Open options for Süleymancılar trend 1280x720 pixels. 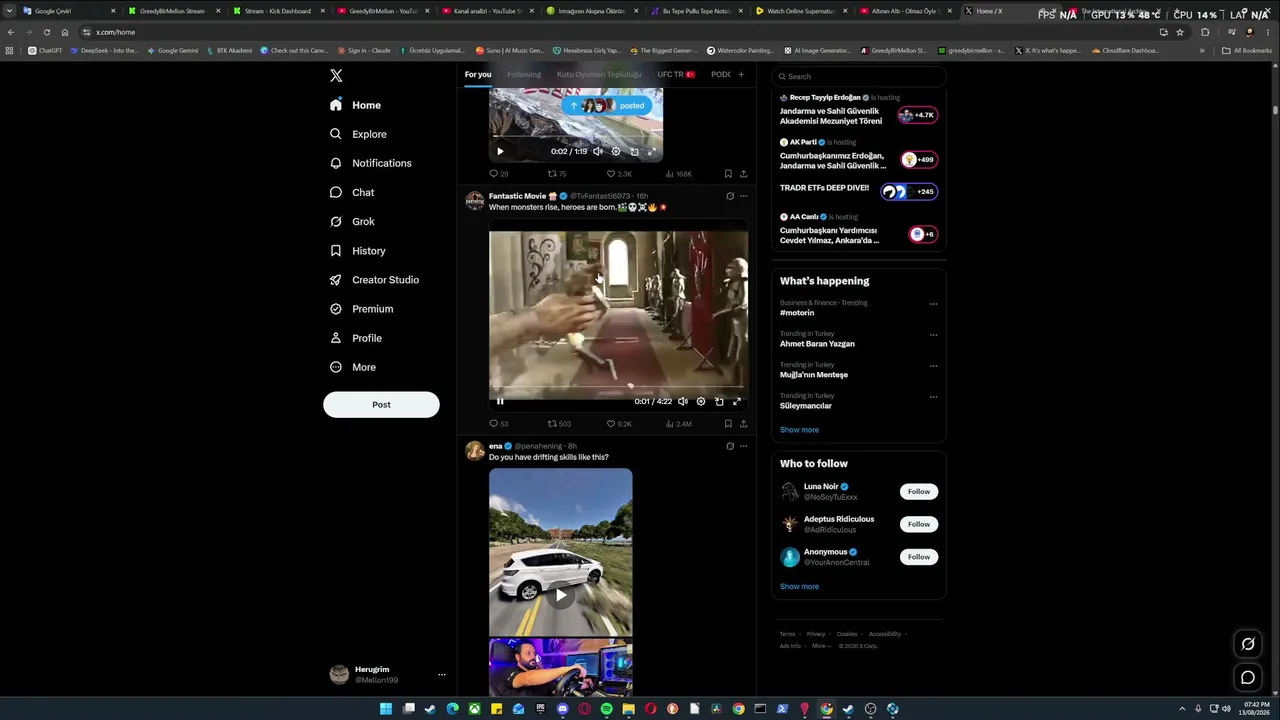tap(933, 397)
